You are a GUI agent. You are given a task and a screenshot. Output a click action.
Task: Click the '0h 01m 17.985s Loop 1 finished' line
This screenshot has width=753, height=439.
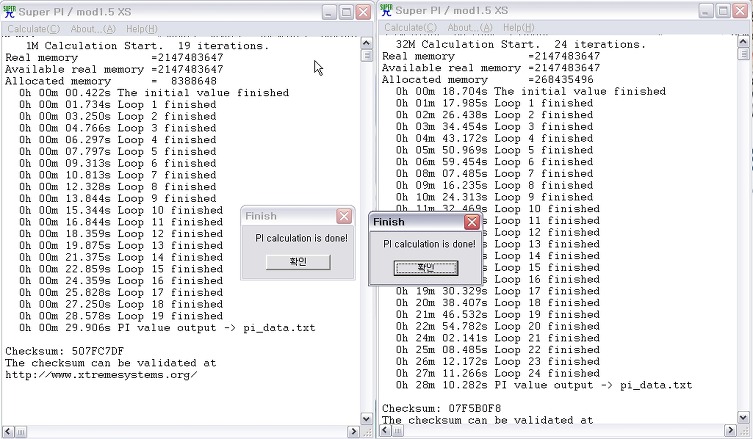point(495,103)
